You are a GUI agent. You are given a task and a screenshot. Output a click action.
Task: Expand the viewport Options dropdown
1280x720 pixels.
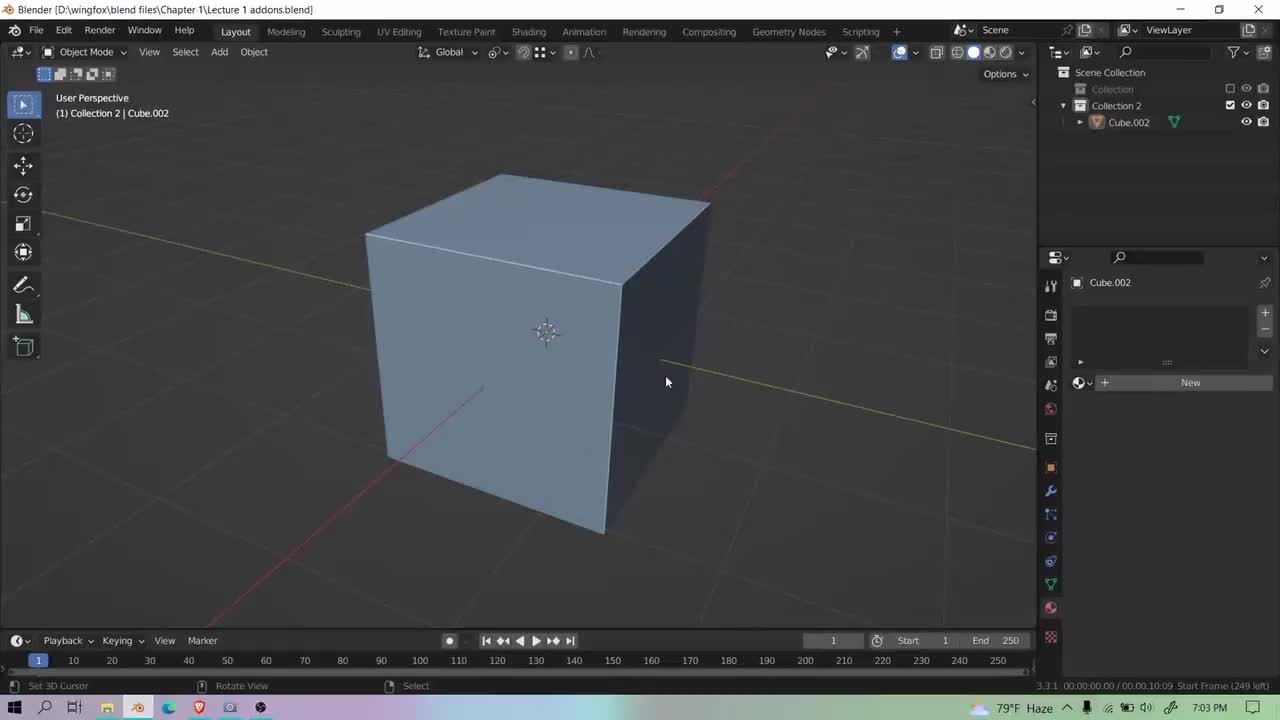click(1005, 74)
